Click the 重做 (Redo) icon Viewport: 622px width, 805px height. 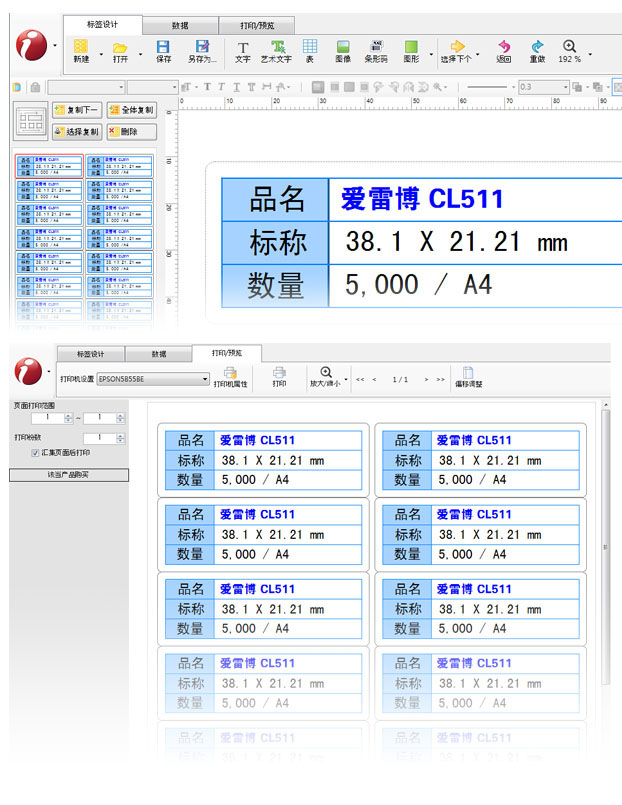(537, 47)
